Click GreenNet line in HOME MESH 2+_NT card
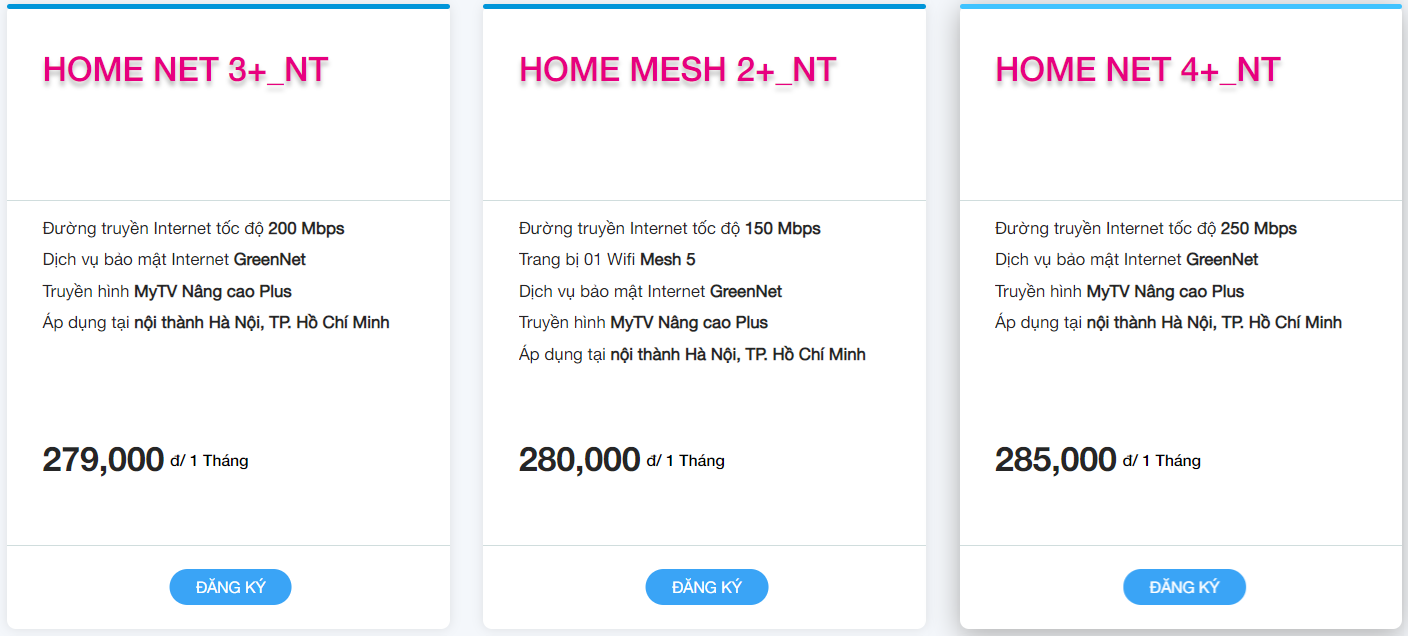Image resolution: width=1408 pixels, height=636 pixels. click(650, 292)
